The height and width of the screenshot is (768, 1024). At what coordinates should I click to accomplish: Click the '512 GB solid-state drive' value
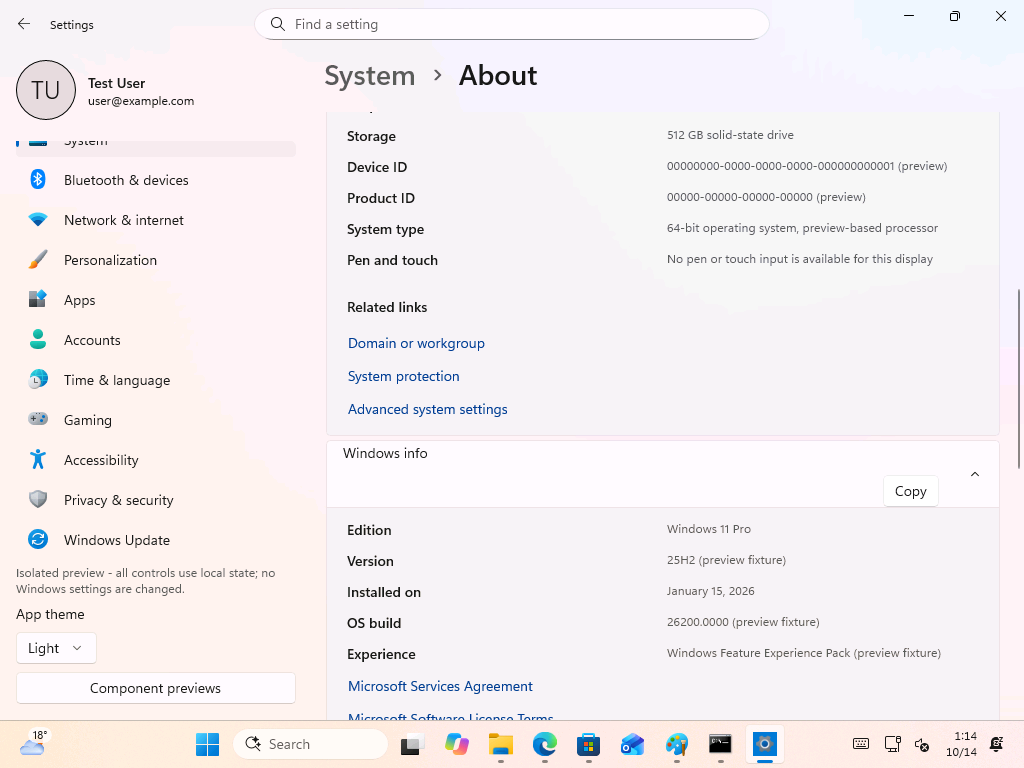click(x=730, y=135)
